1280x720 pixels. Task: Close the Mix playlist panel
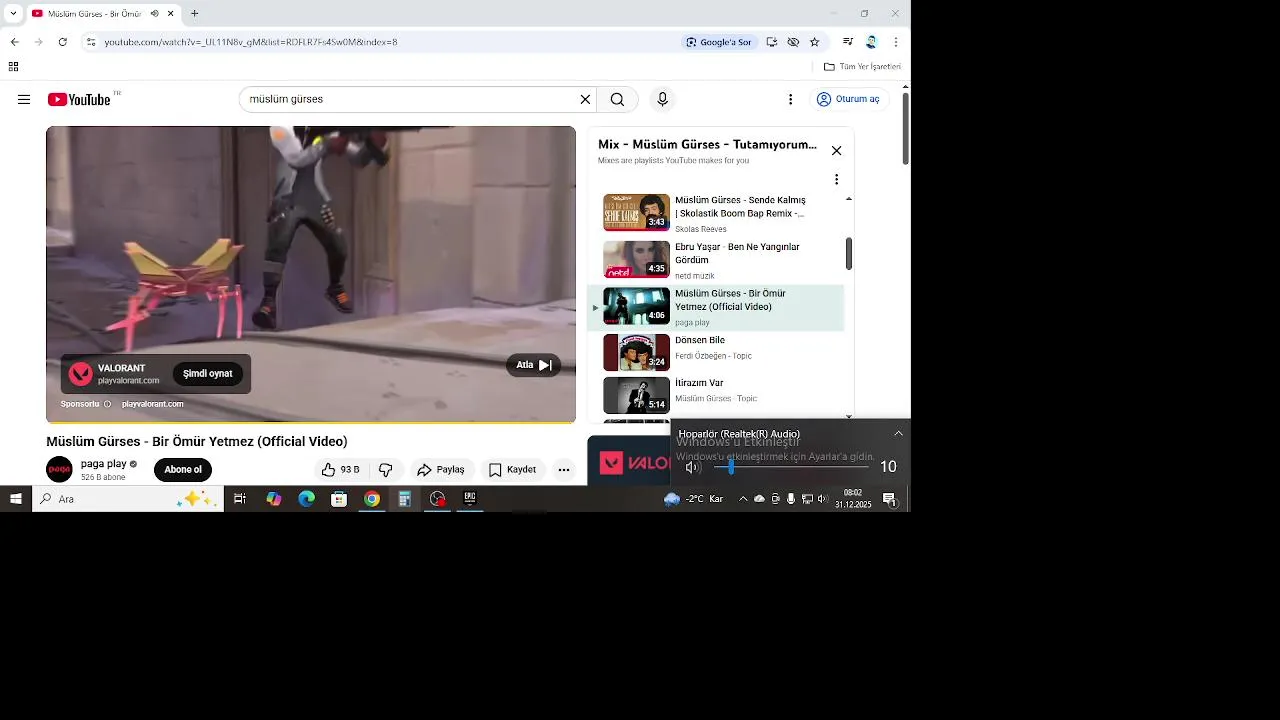point(836,151)
